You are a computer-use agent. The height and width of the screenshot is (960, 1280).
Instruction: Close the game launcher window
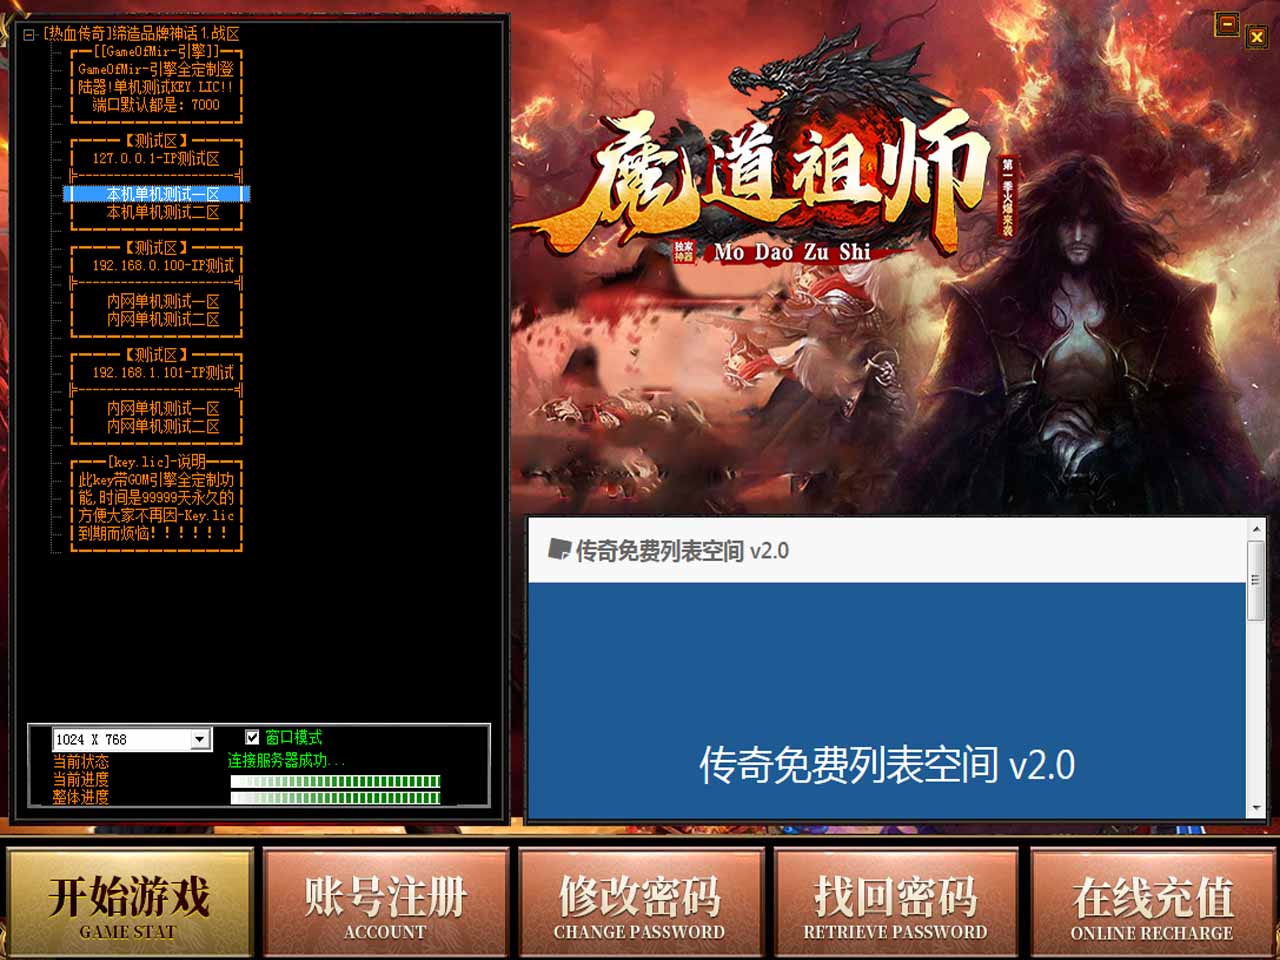pos(1257,37)
